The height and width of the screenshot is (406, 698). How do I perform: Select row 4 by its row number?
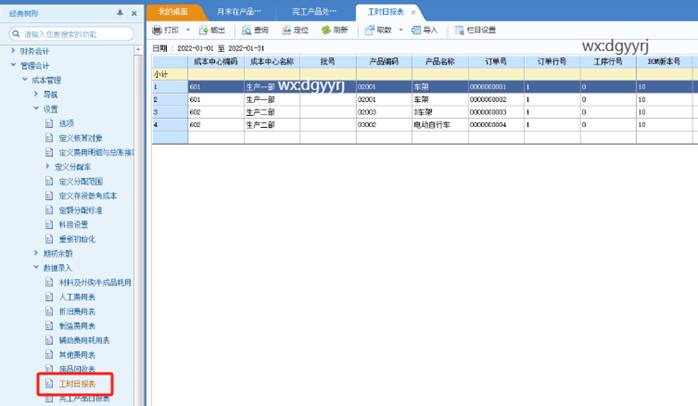coord(170,125)
